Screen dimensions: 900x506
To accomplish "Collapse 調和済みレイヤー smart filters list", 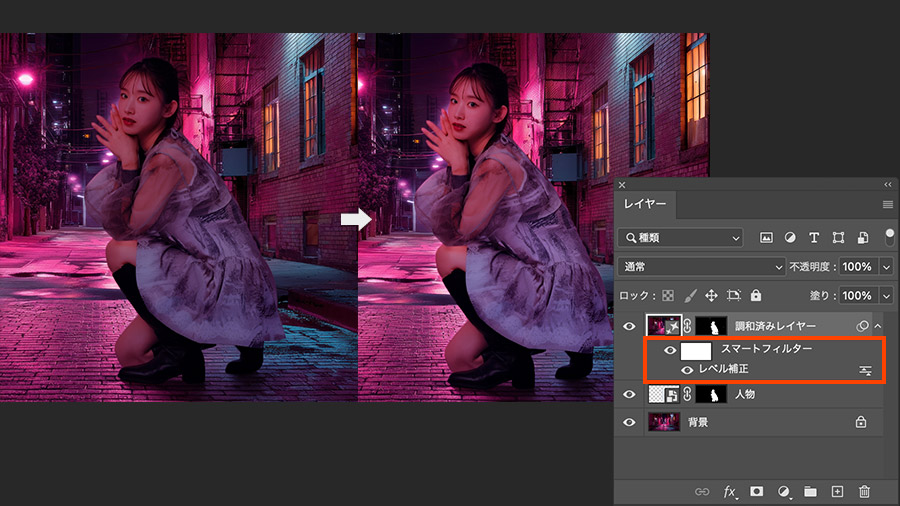I will pos(878,326).
